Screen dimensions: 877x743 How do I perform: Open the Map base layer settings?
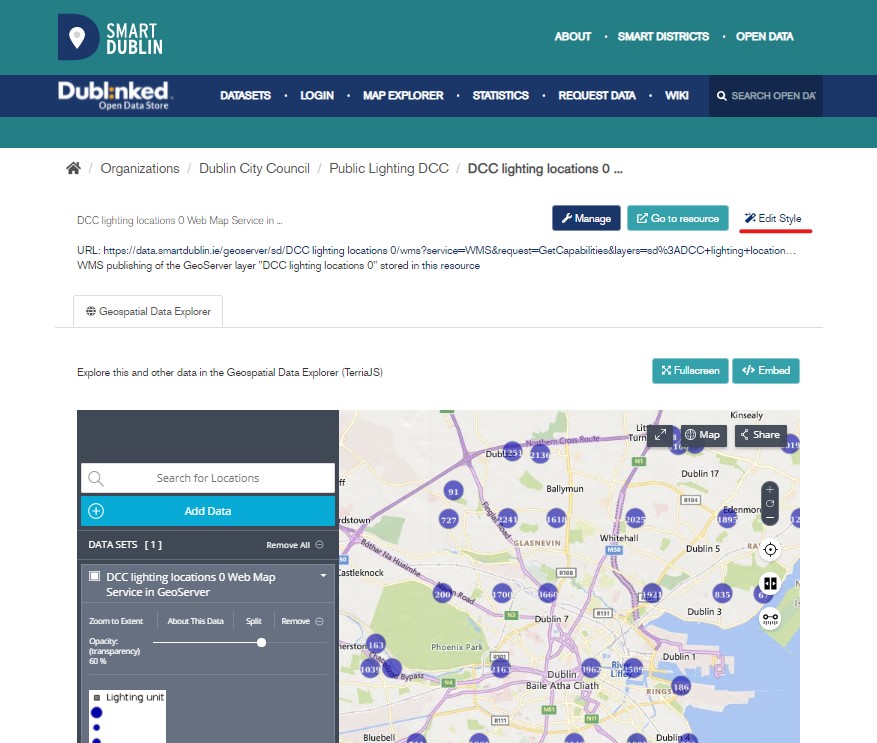point(703,435)
